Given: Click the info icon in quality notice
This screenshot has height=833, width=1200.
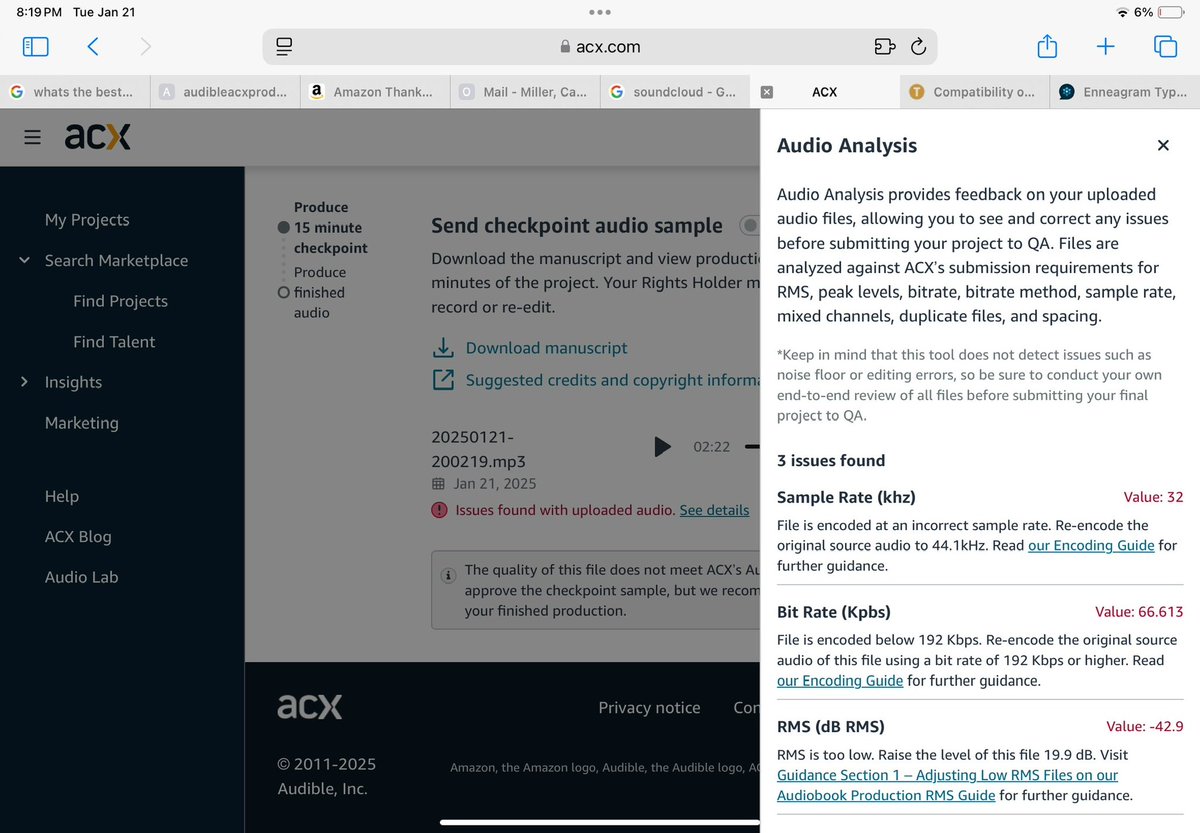Looking at the screenshot, I should click(448, 575).
